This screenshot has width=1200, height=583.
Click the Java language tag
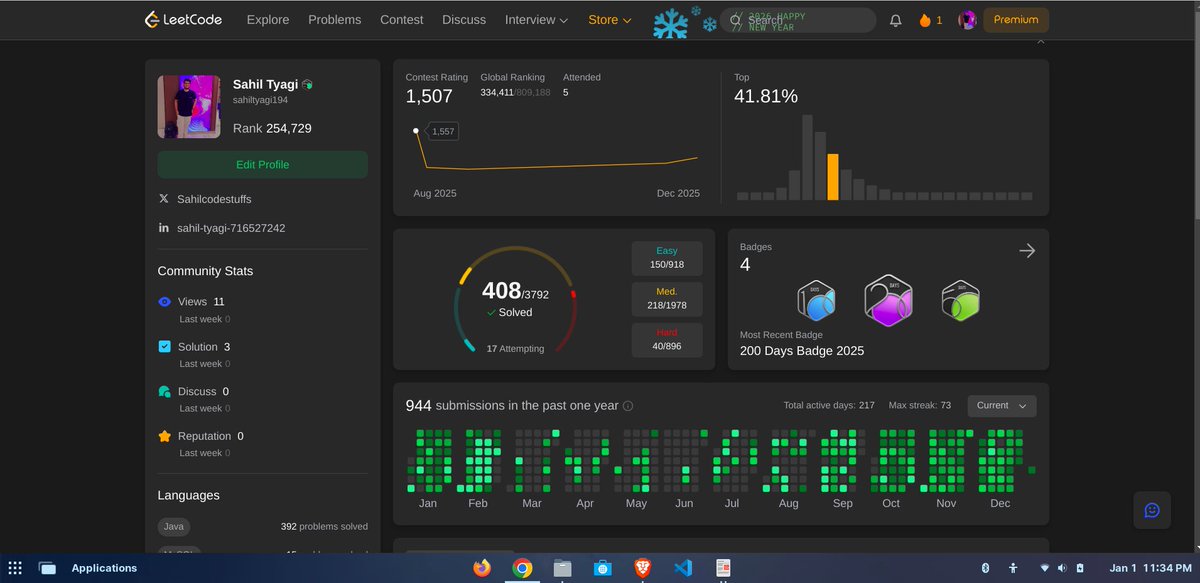(174, 526)
